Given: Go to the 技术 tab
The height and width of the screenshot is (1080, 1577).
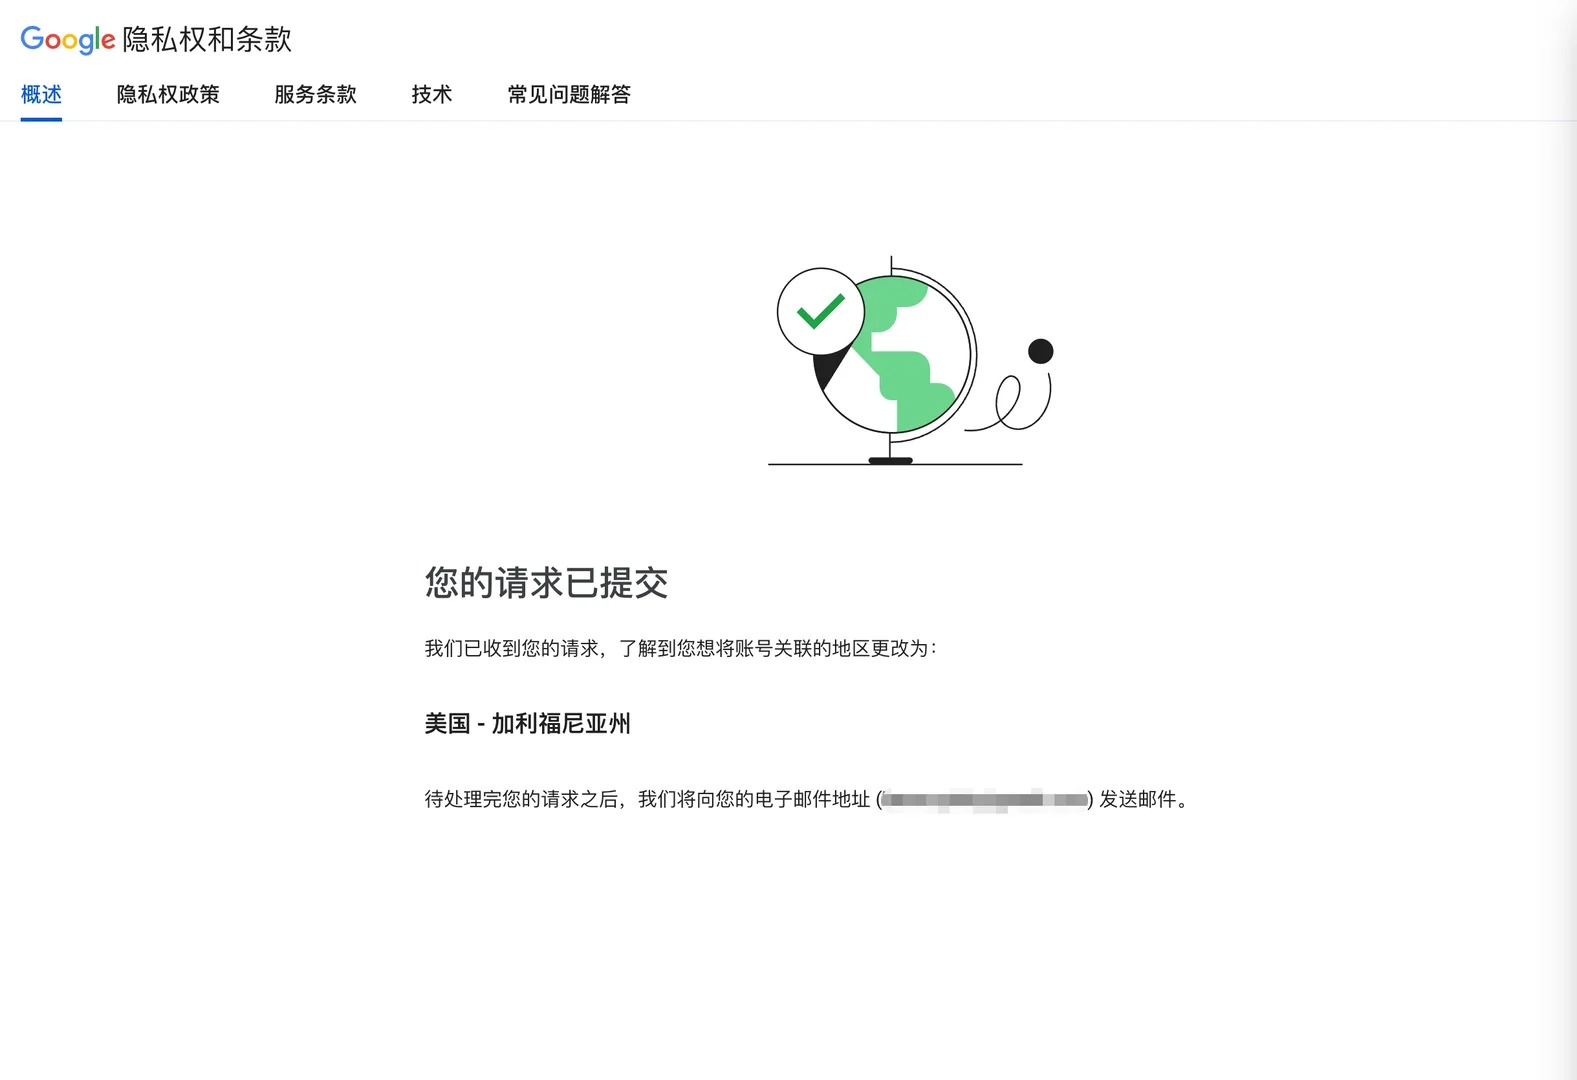Looking at the screenshot, I should point(432,94).
